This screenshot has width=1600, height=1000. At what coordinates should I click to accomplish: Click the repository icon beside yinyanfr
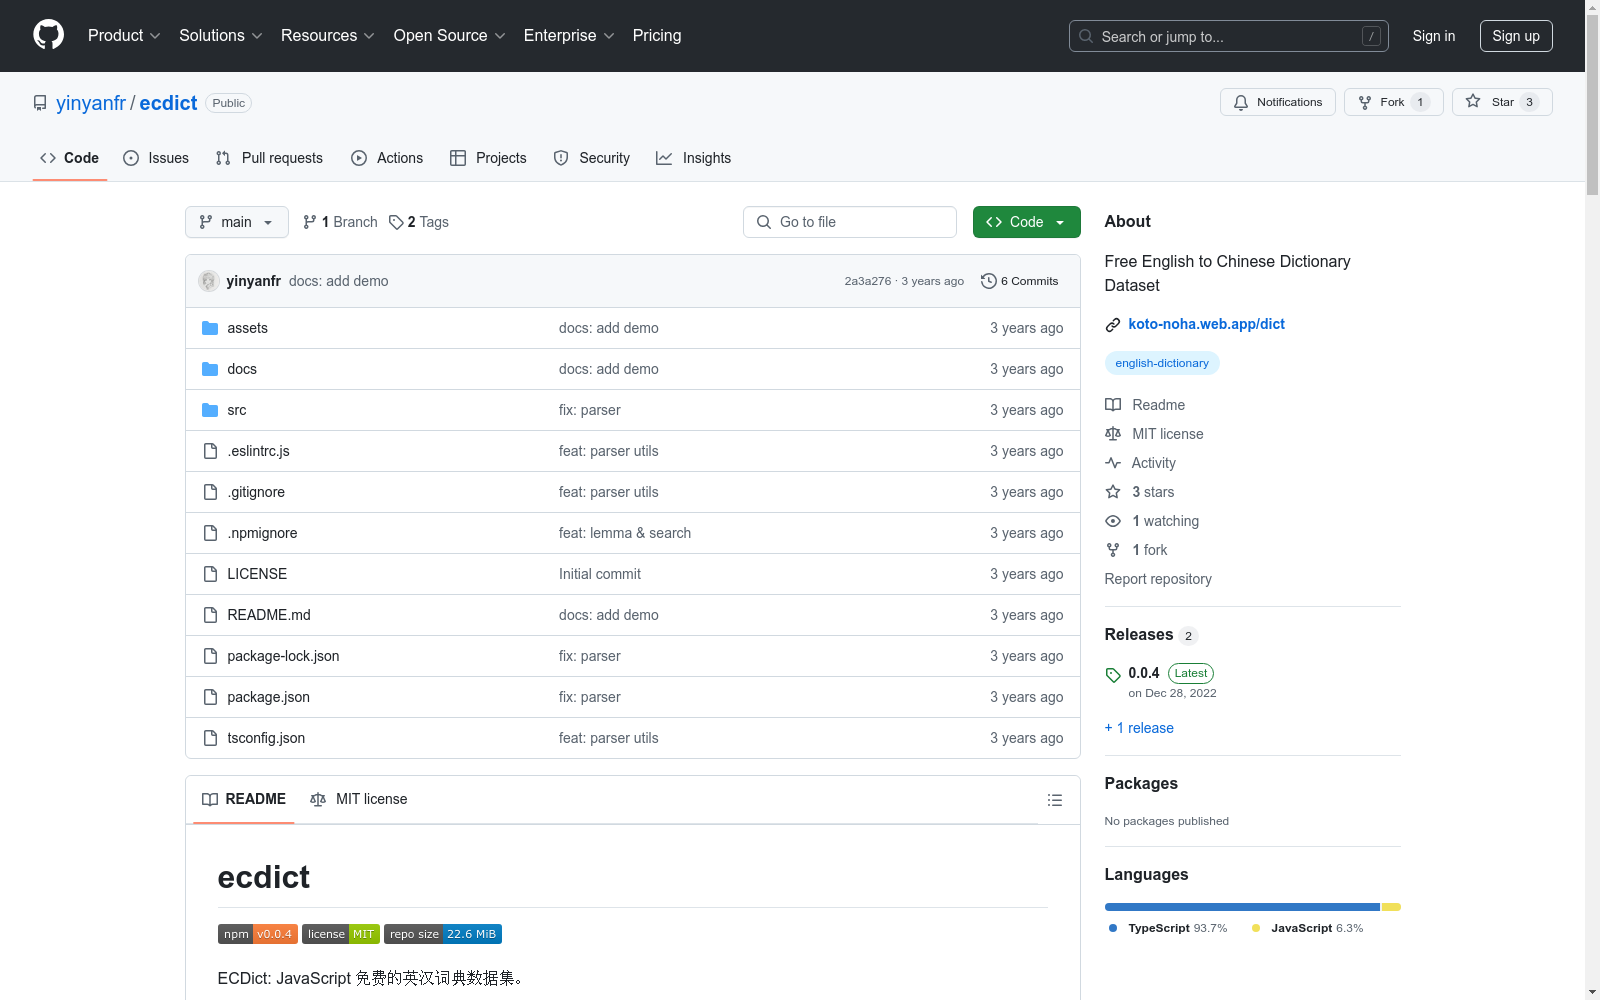pyautogui.click(x=40, y=103)
